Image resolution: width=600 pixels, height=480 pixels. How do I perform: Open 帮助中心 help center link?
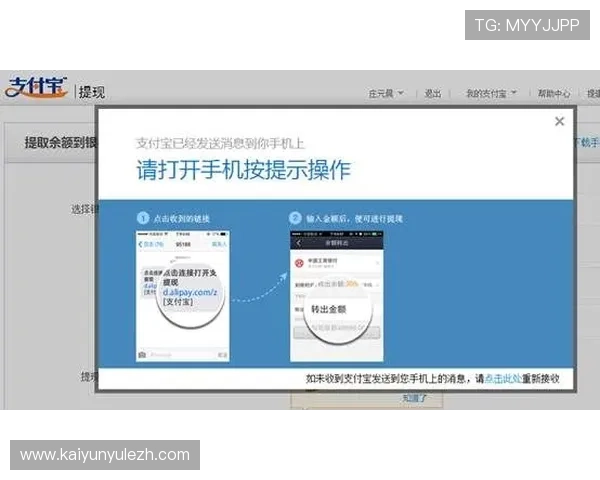pyautogui.click(x=554, y=93)
